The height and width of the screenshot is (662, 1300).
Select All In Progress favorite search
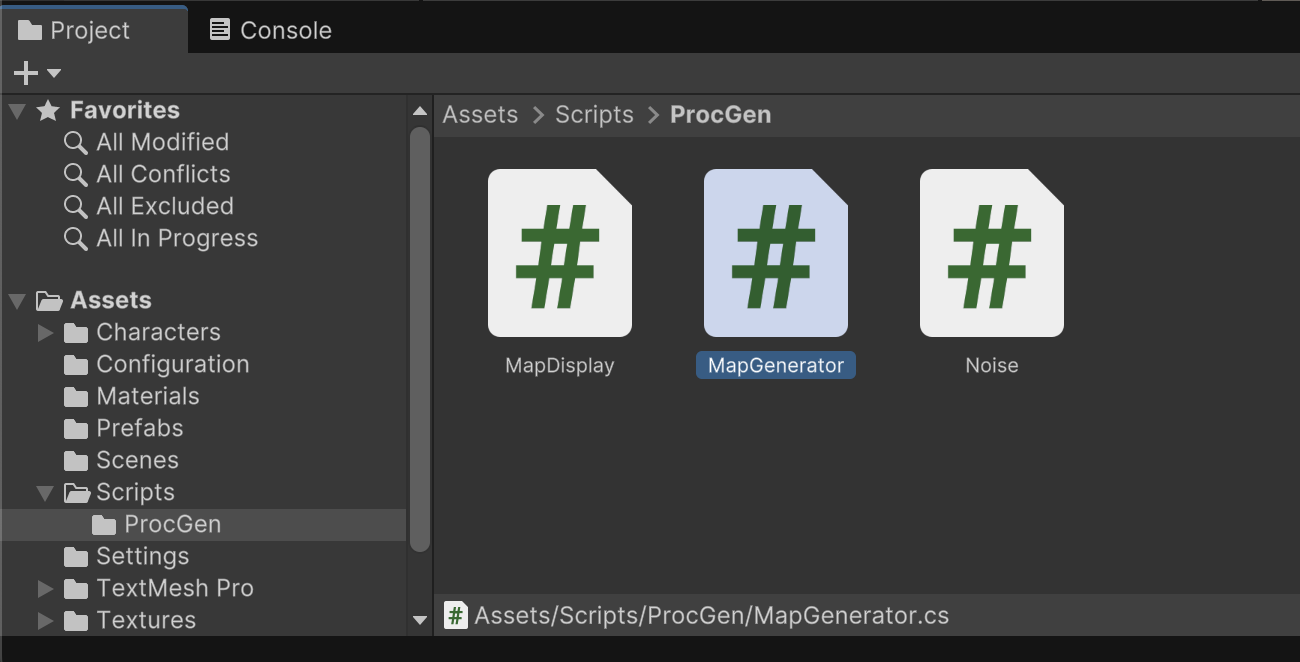177,238
